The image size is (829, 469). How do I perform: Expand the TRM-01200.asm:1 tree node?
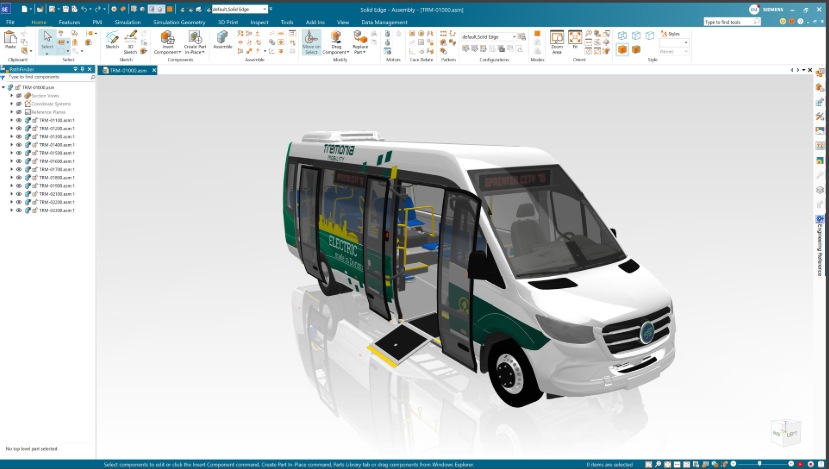point(12,128)
